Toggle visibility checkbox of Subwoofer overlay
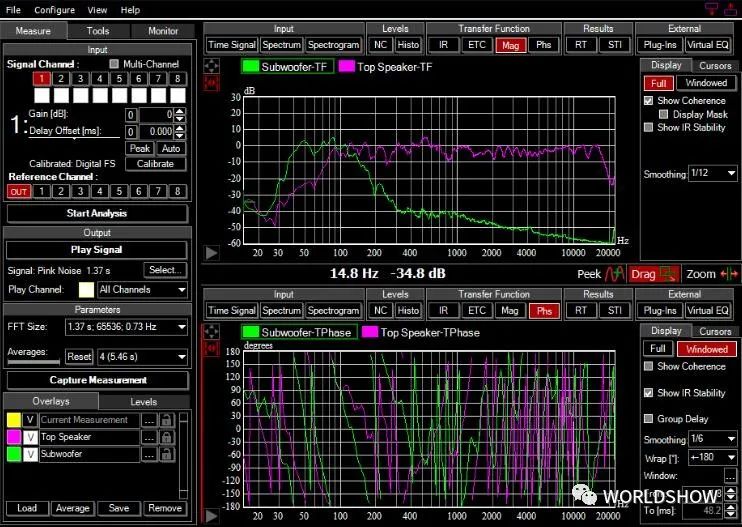Screen dimensions: 742x527 click(x=30, y=454)
